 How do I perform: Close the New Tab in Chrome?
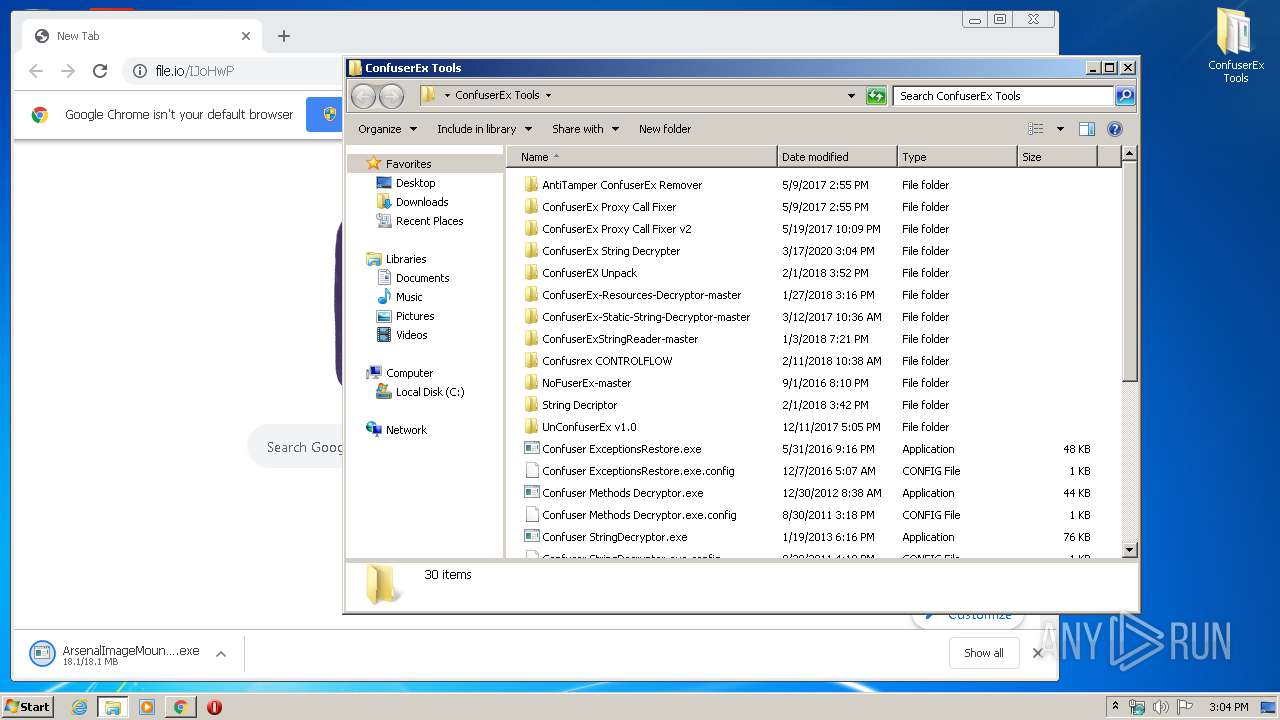point(246,36)
